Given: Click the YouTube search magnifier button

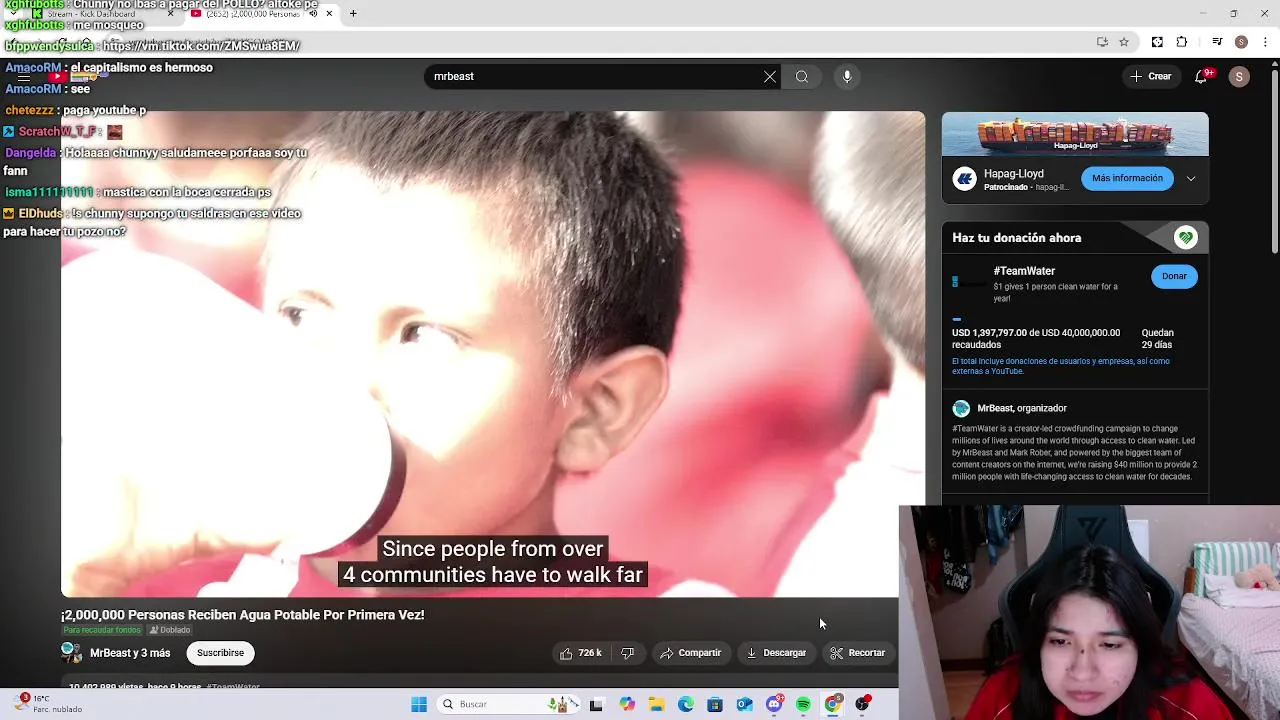Looking at the screenshot, I should pos(802,77).
